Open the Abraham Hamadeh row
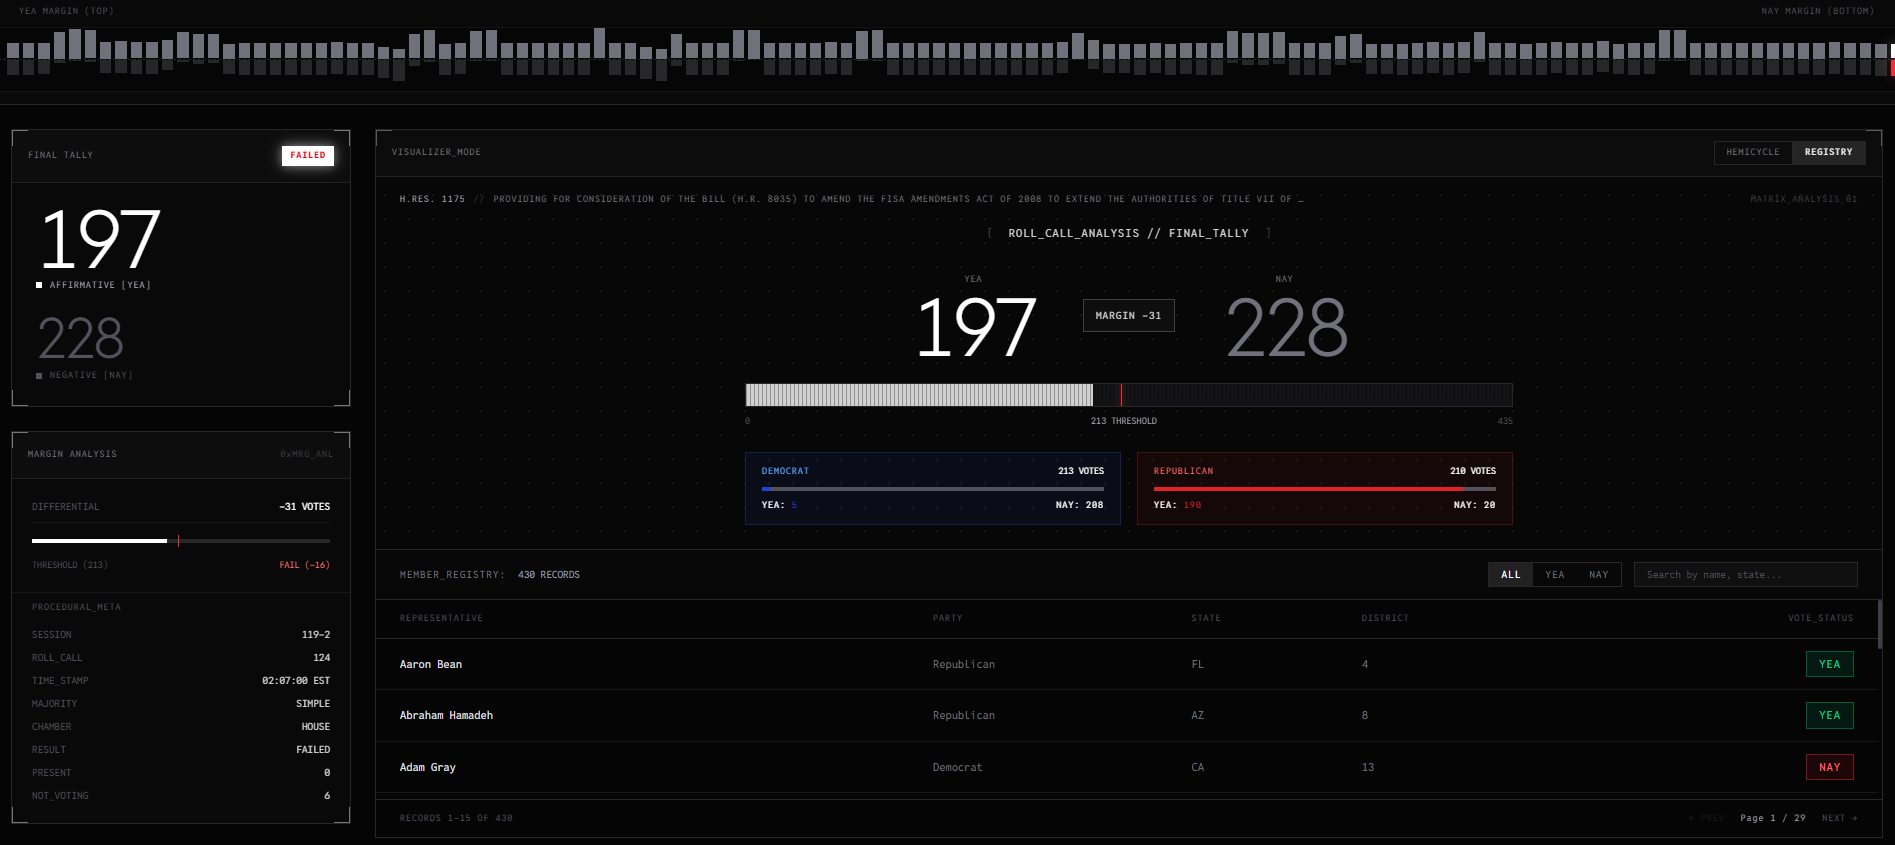 click(x=1126, y=716)
